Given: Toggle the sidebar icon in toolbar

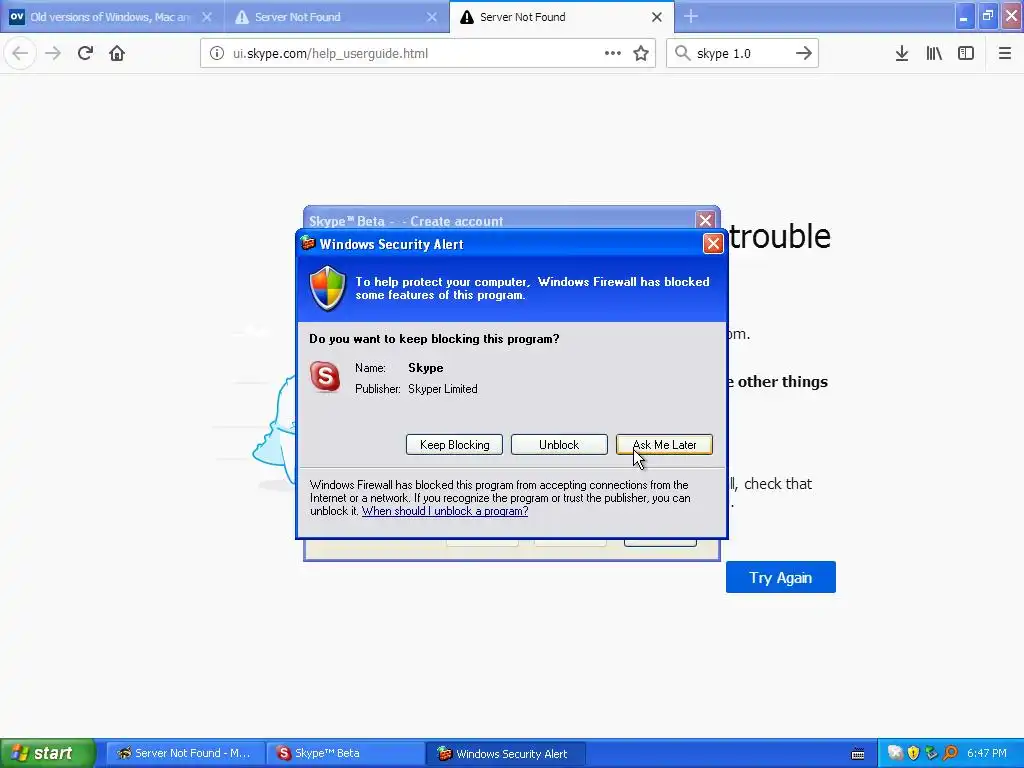Looking at the screenshot, I should [x=966, y=53].
